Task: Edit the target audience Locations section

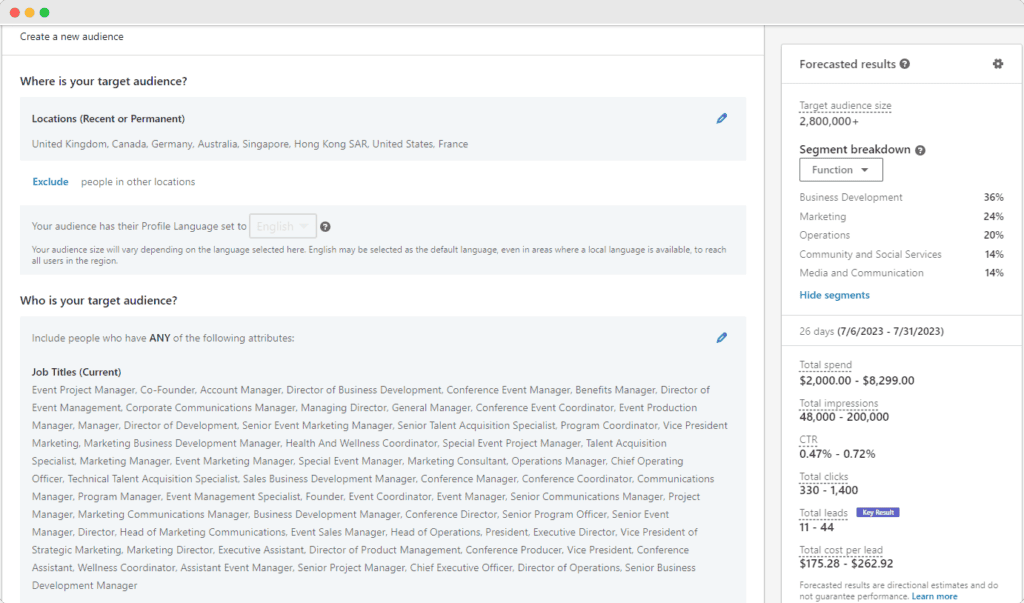Action: tap(722, 118)
